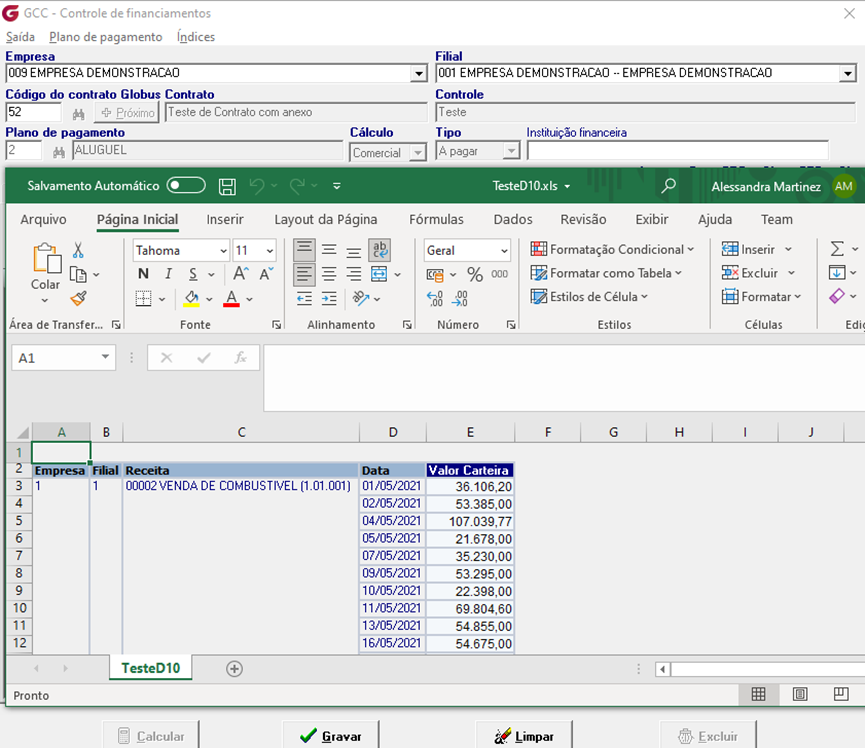
Task: Open the Empresa dropdown
Action: tap(419, 73)
